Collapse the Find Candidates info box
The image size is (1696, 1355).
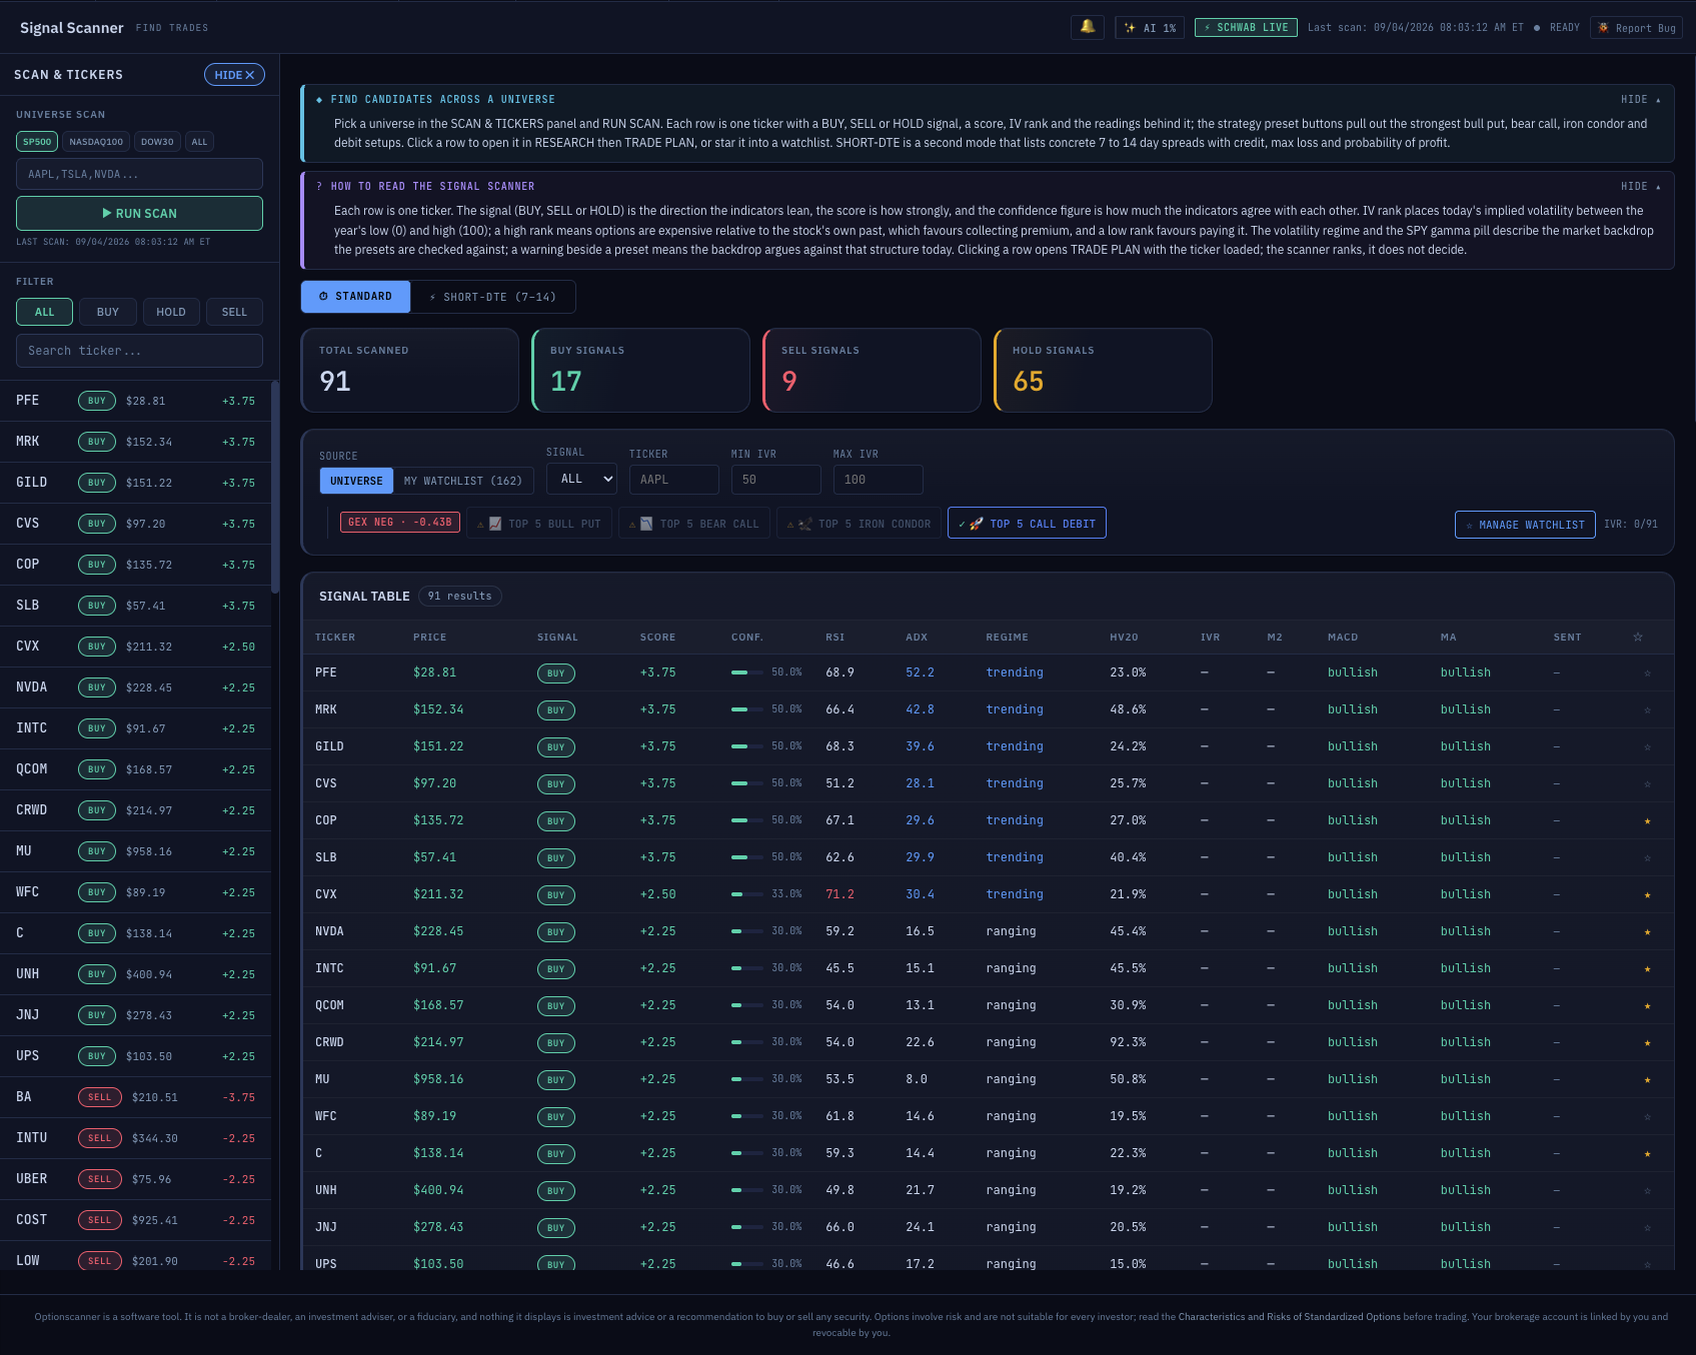[1641, 99]
